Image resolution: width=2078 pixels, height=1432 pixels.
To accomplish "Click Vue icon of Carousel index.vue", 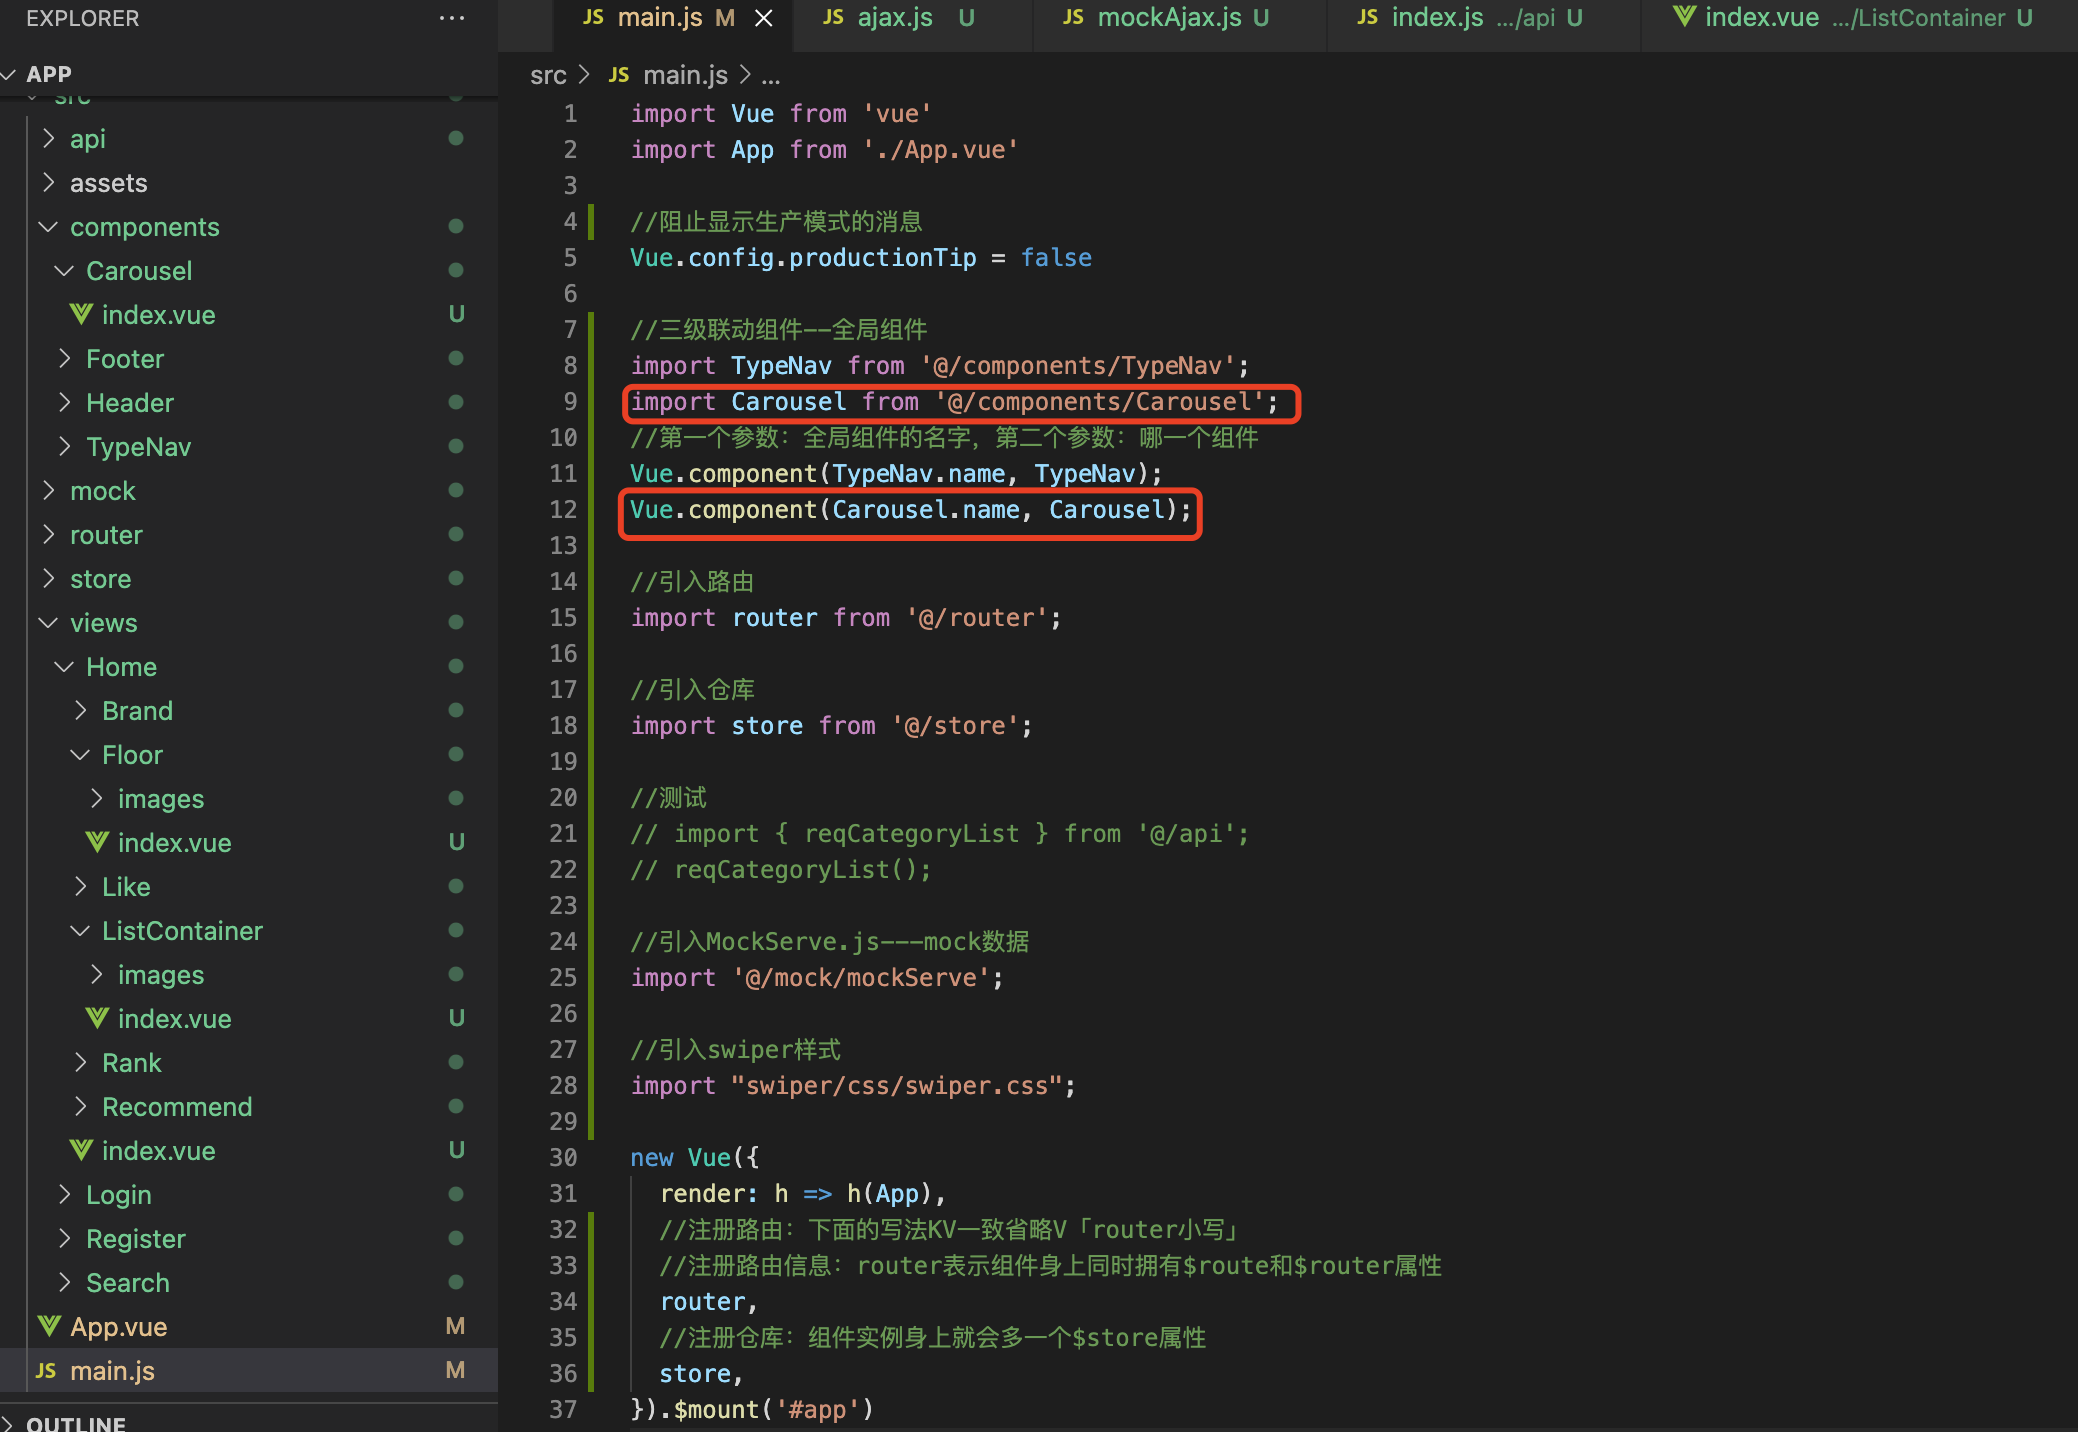I will (x=81, y=314).
